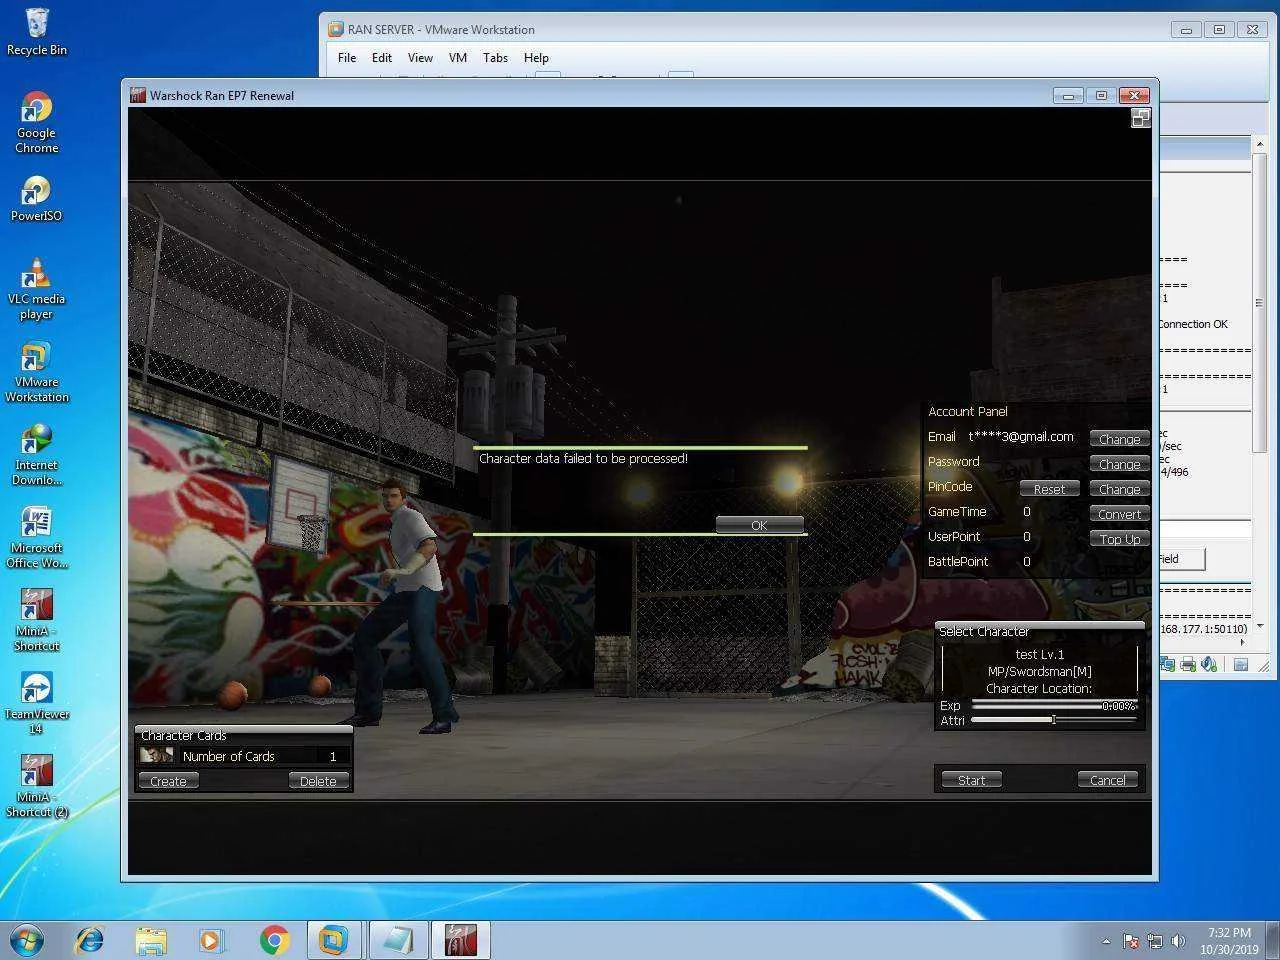Click the notepad-like taskbar application button

(396, 940)
